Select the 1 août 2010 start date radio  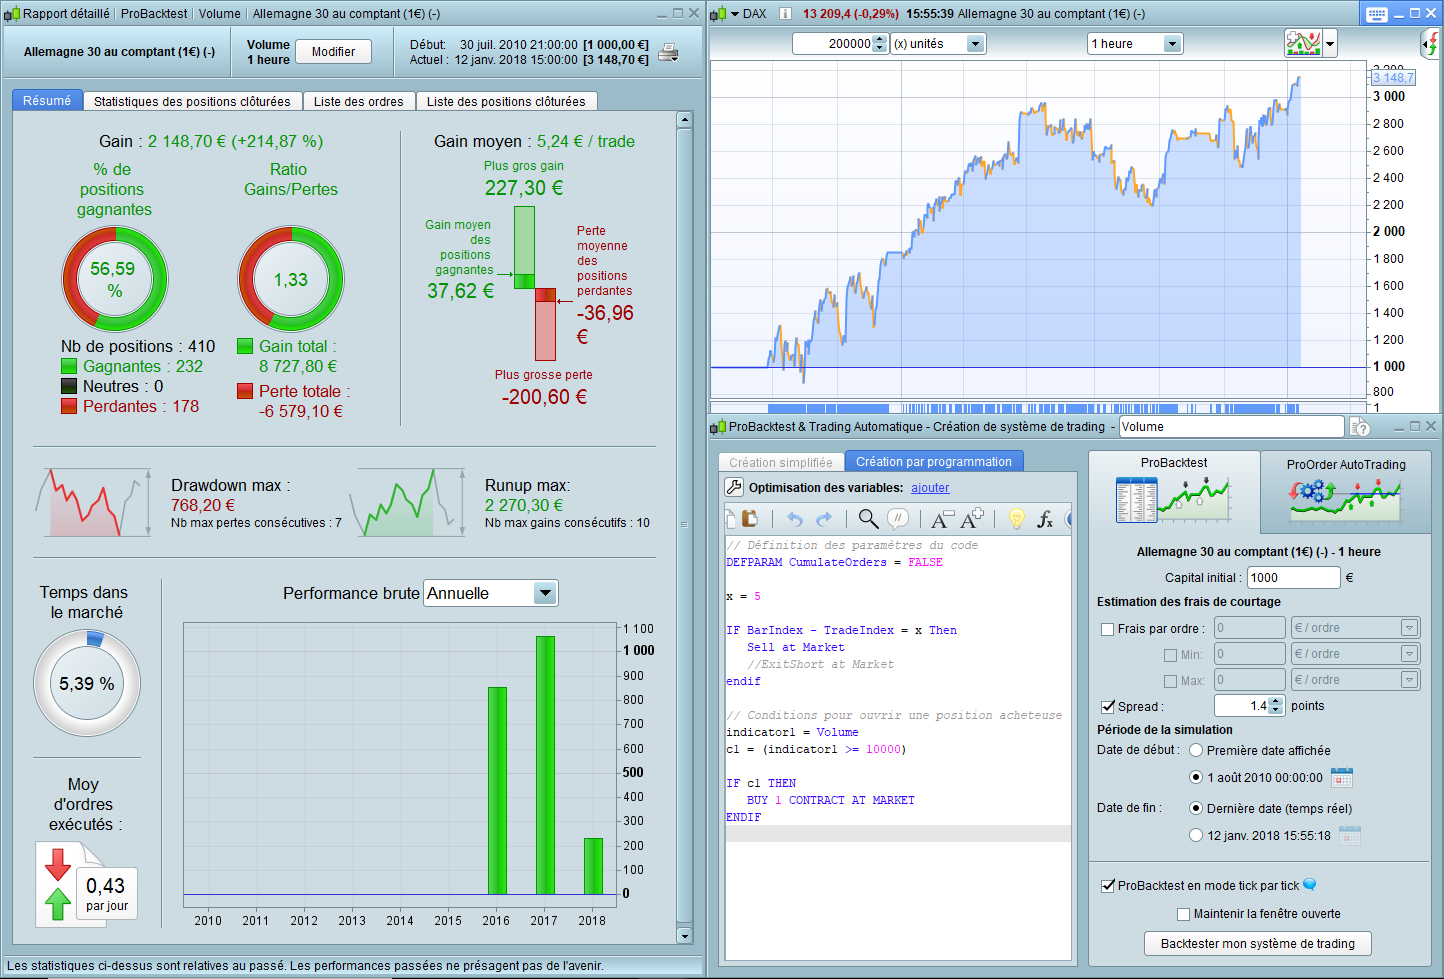(x=1196, y=777)
